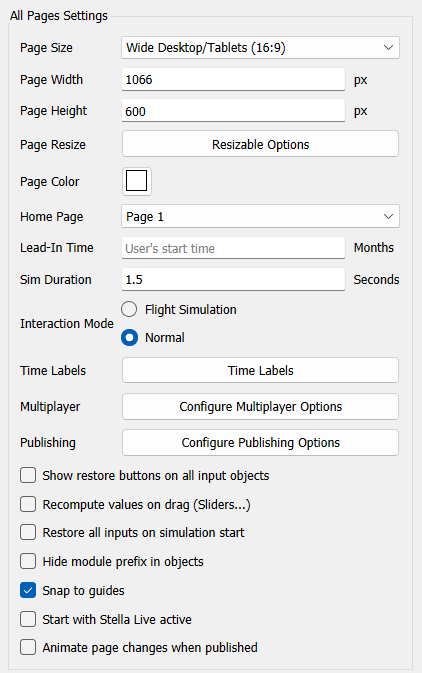Expand the Home Page dropdown
This screenshot has height=673, width=422.
point(260,216)
